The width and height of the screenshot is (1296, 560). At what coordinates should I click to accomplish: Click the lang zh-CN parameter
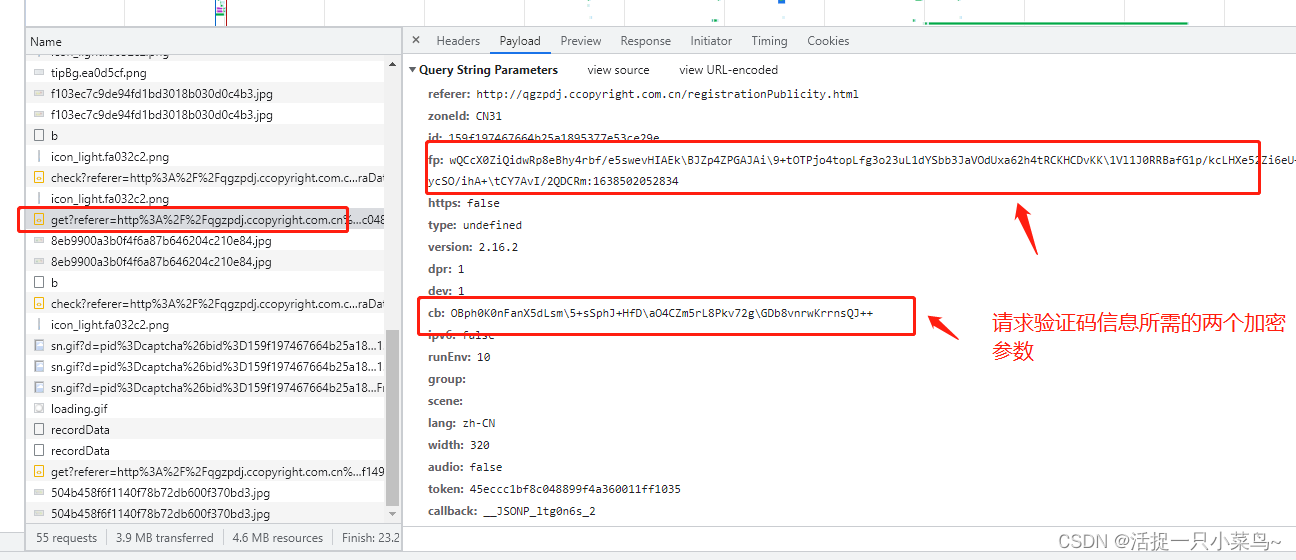[460, 423]
